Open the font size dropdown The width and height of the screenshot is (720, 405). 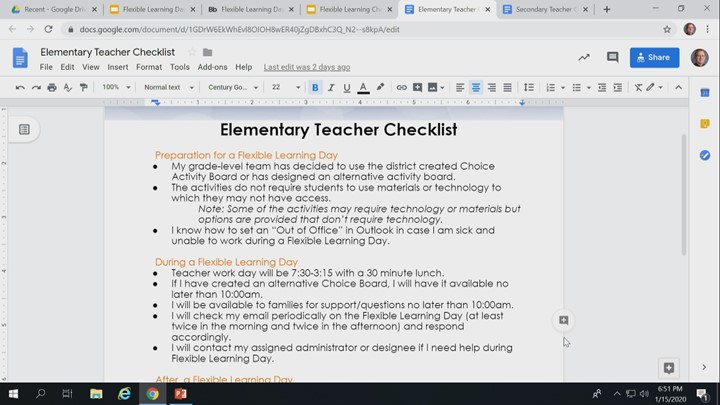coord(285,87)
